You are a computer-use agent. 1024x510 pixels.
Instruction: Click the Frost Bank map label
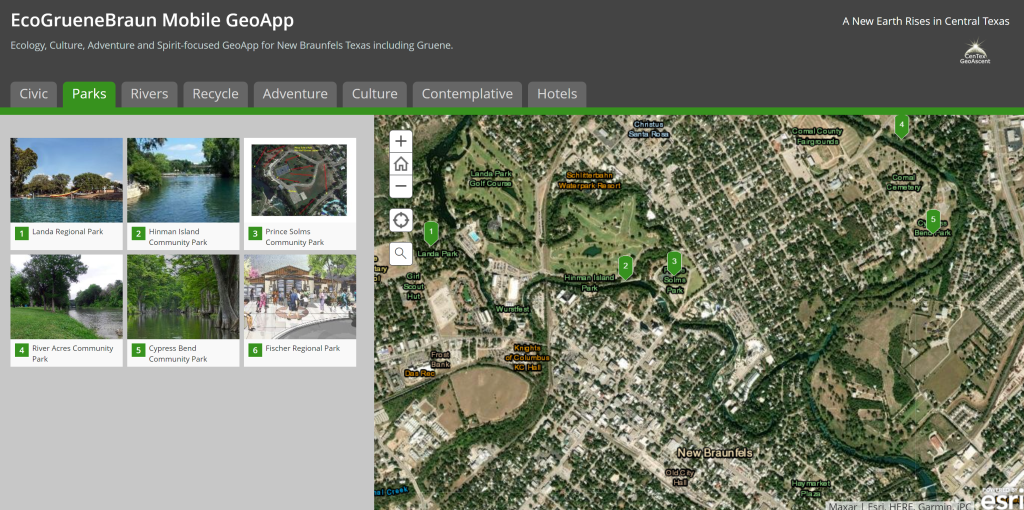440,359
